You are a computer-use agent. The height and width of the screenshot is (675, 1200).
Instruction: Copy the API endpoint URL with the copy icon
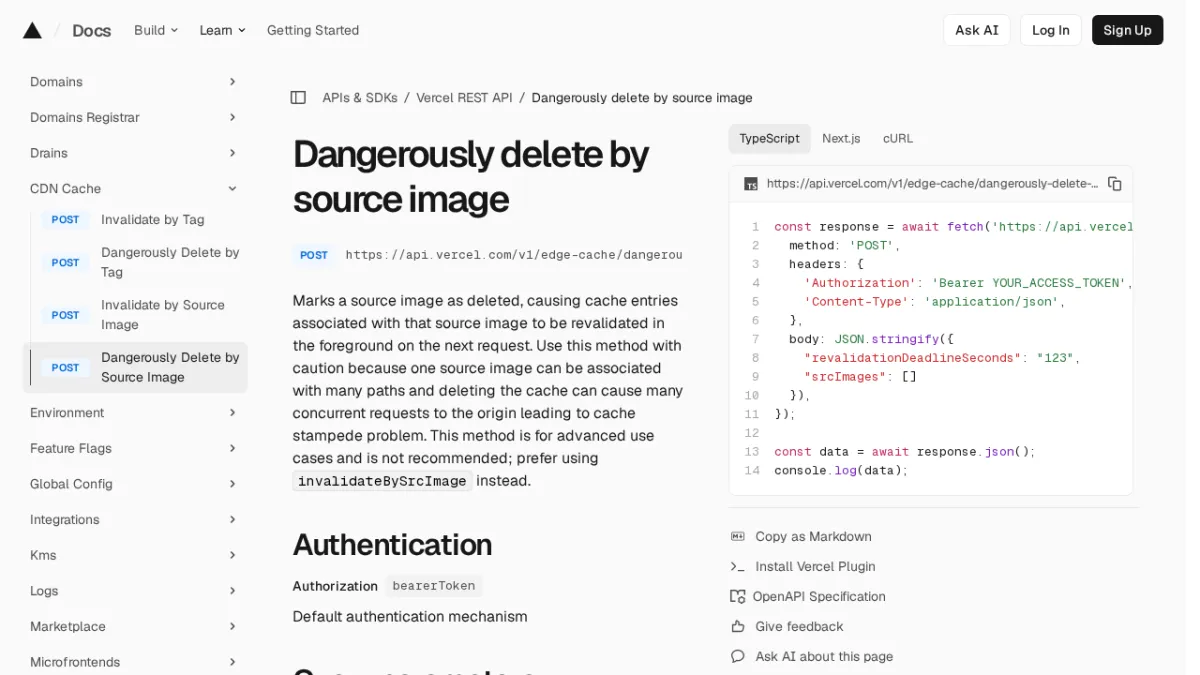1114,184
